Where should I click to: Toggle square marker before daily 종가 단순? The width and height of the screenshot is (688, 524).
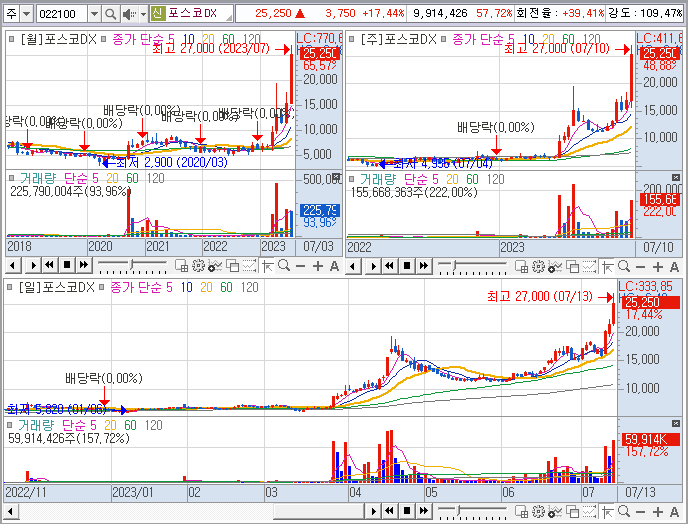coord(102,287)
